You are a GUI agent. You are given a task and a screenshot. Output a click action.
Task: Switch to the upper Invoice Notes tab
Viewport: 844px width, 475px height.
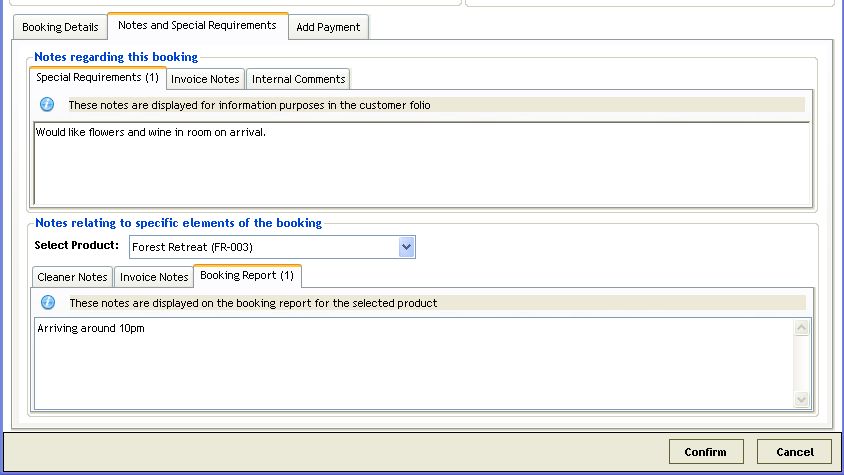tap(205, 79)
